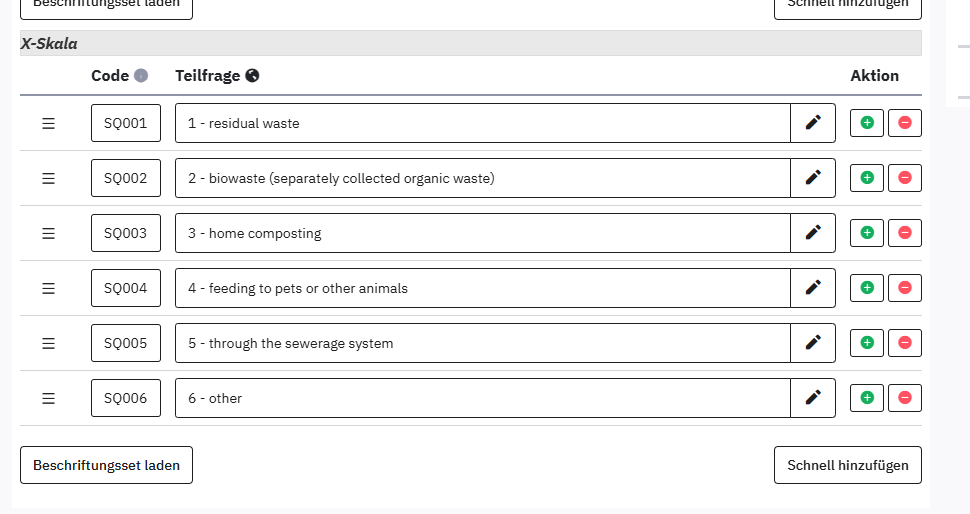The width and height of the screenshot is (970, 514).
Task: Click the red minus icon for SQ006
Action: point(905,398)
